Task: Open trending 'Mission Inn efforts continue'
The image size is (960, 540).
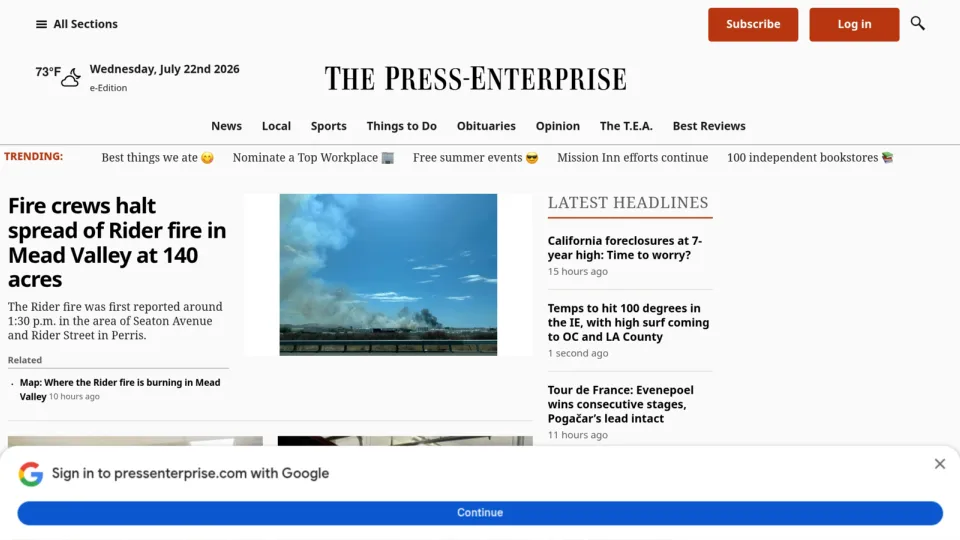Action: coord(632,158)
